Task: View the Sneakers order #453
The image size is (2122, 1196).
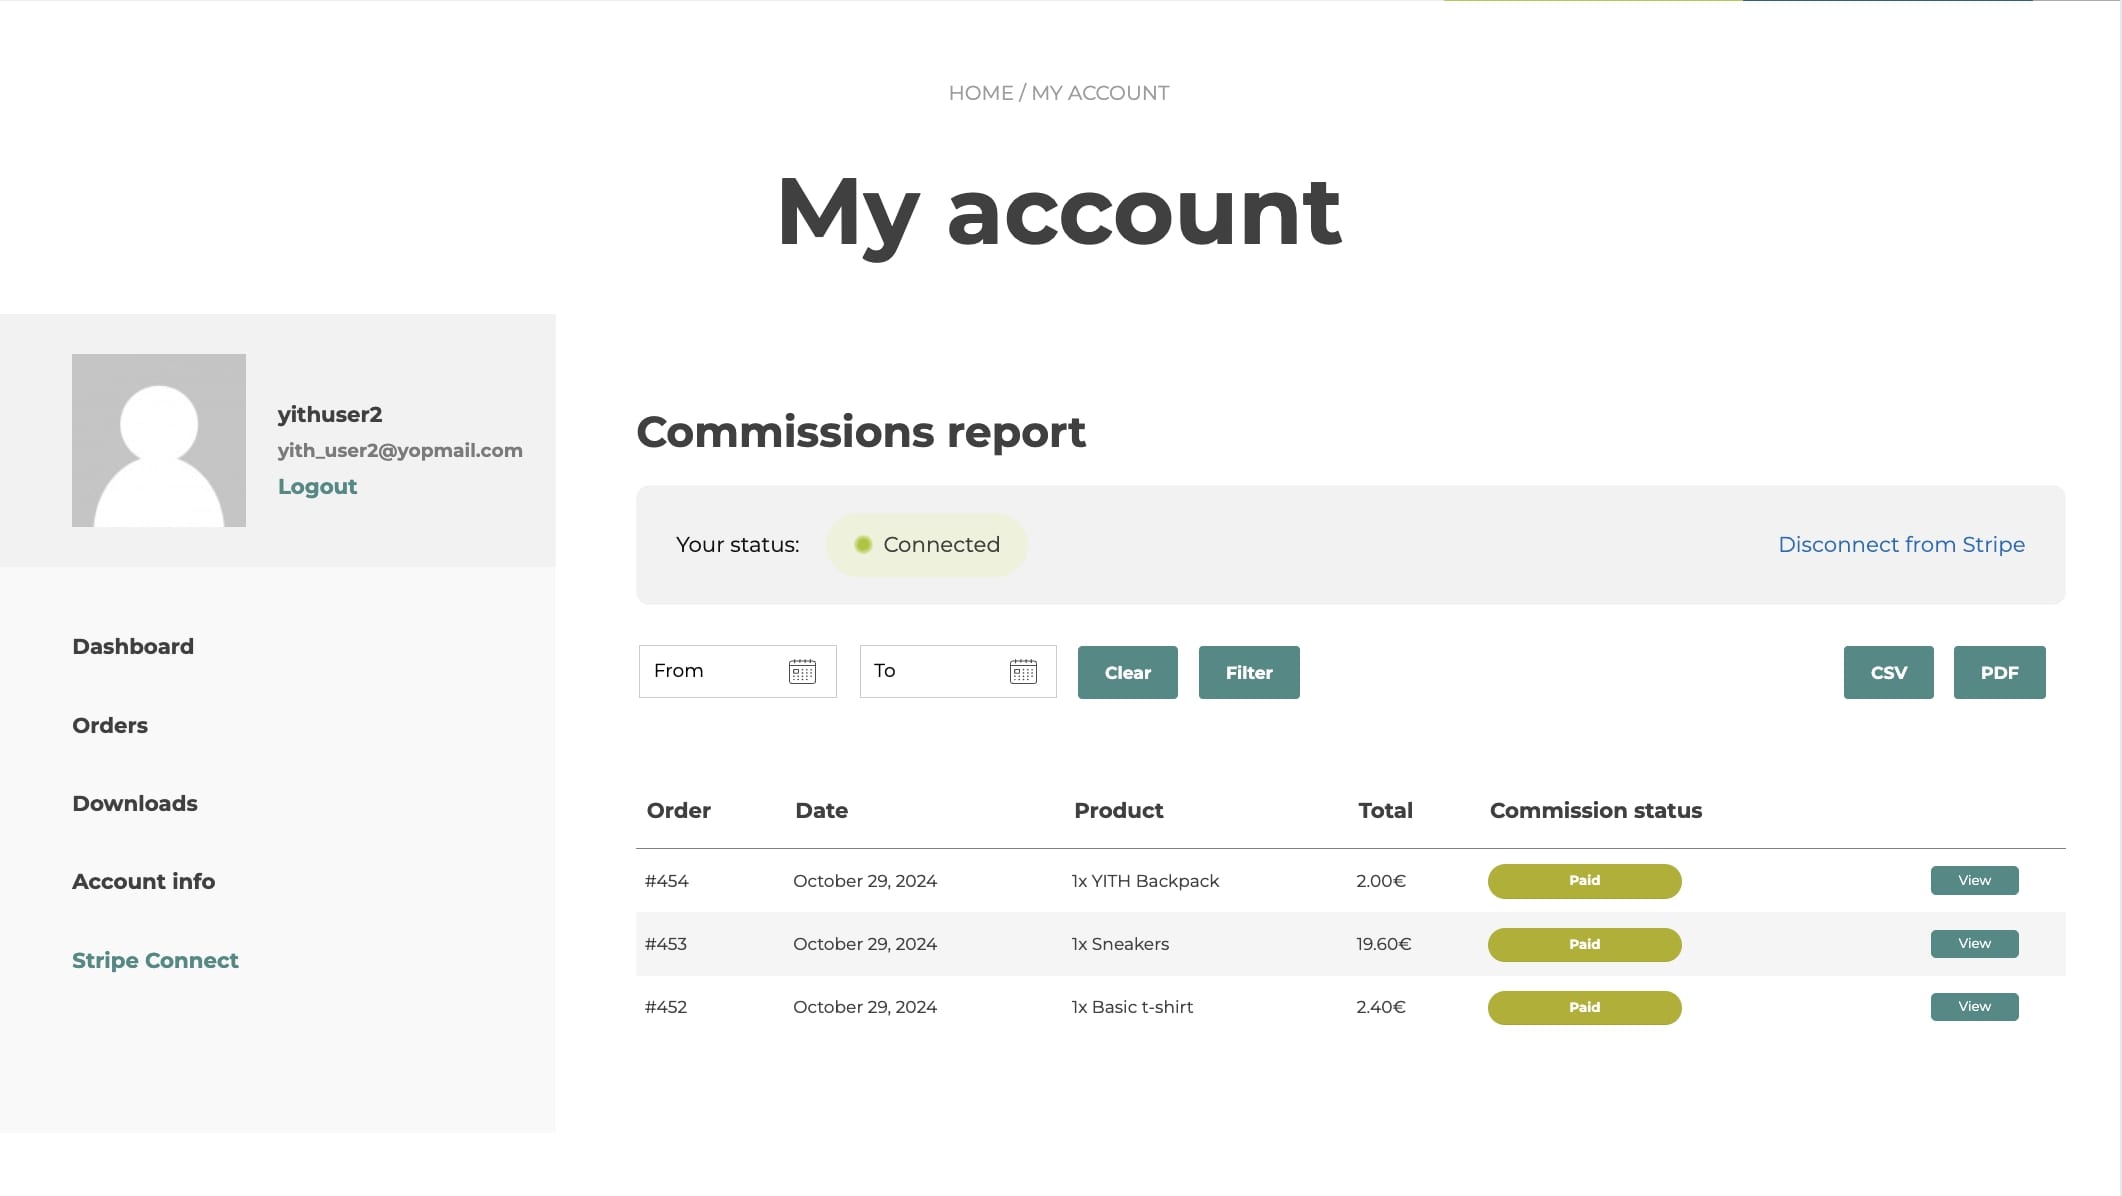Action: tap(1974, 943)
